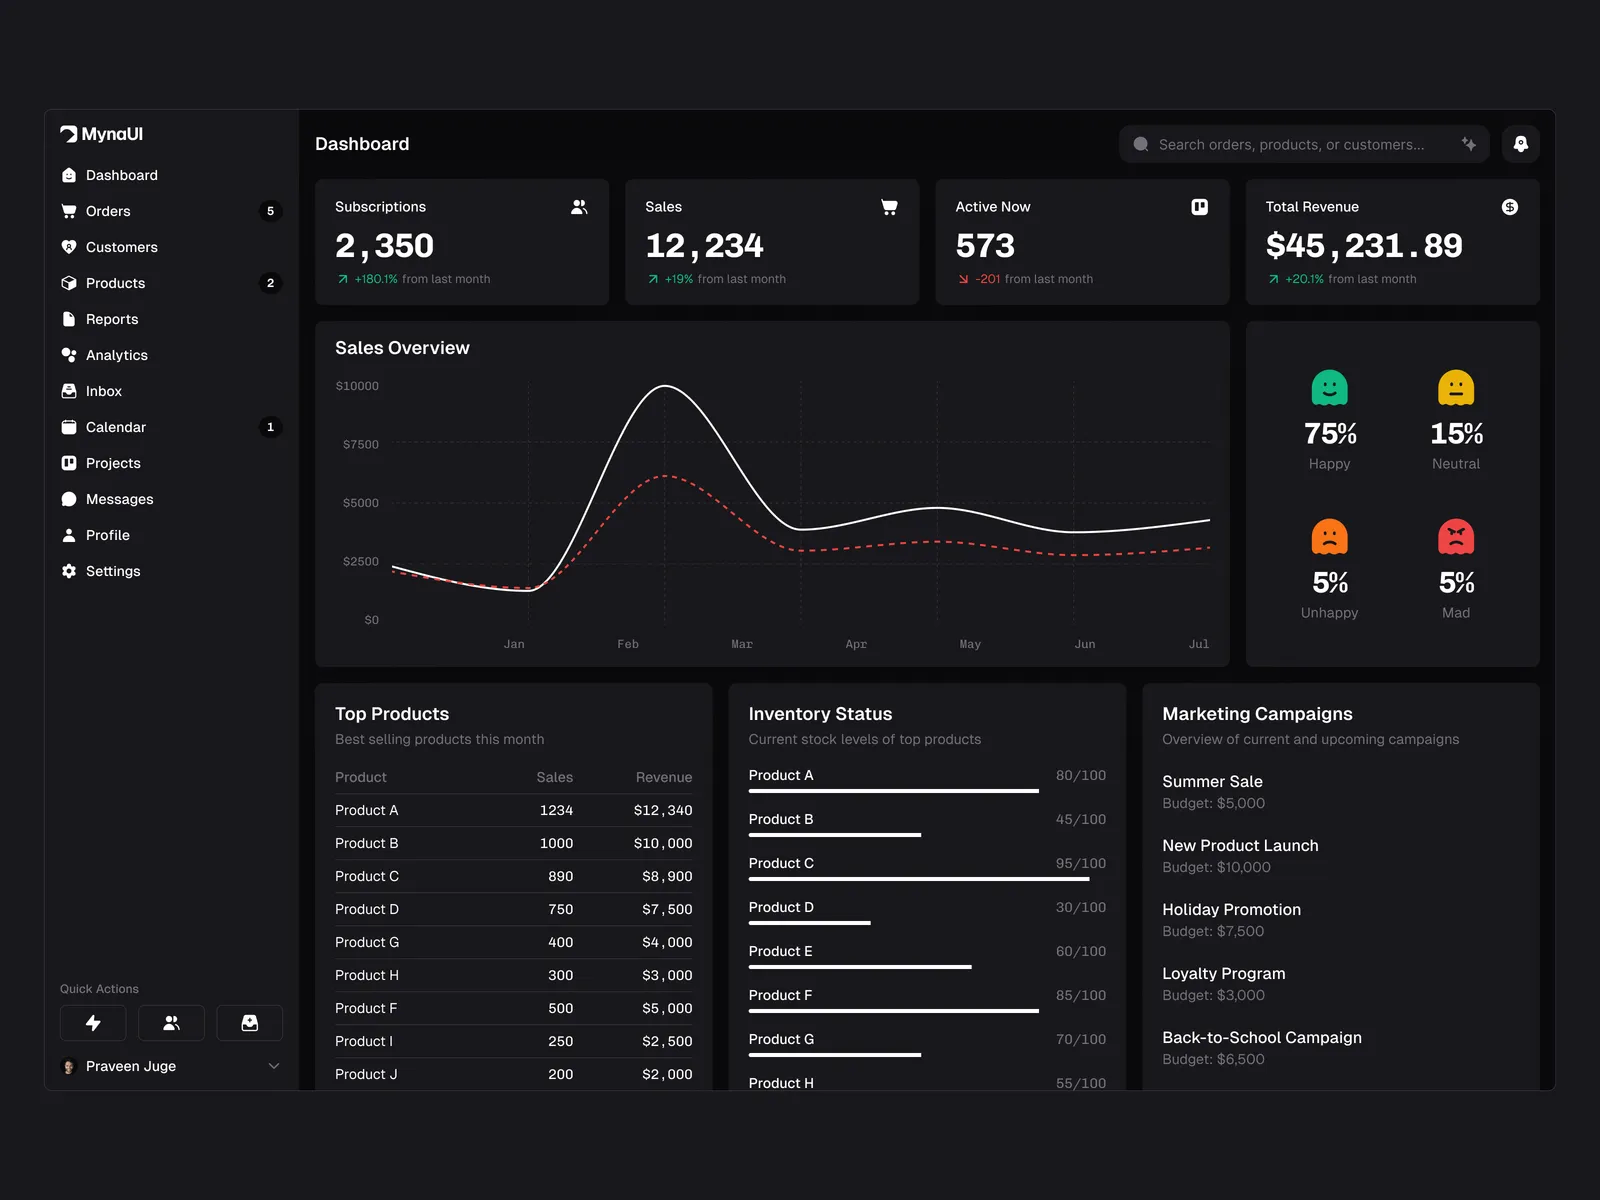
Task: Click the Product C stock progress bar
Action: 918,879
